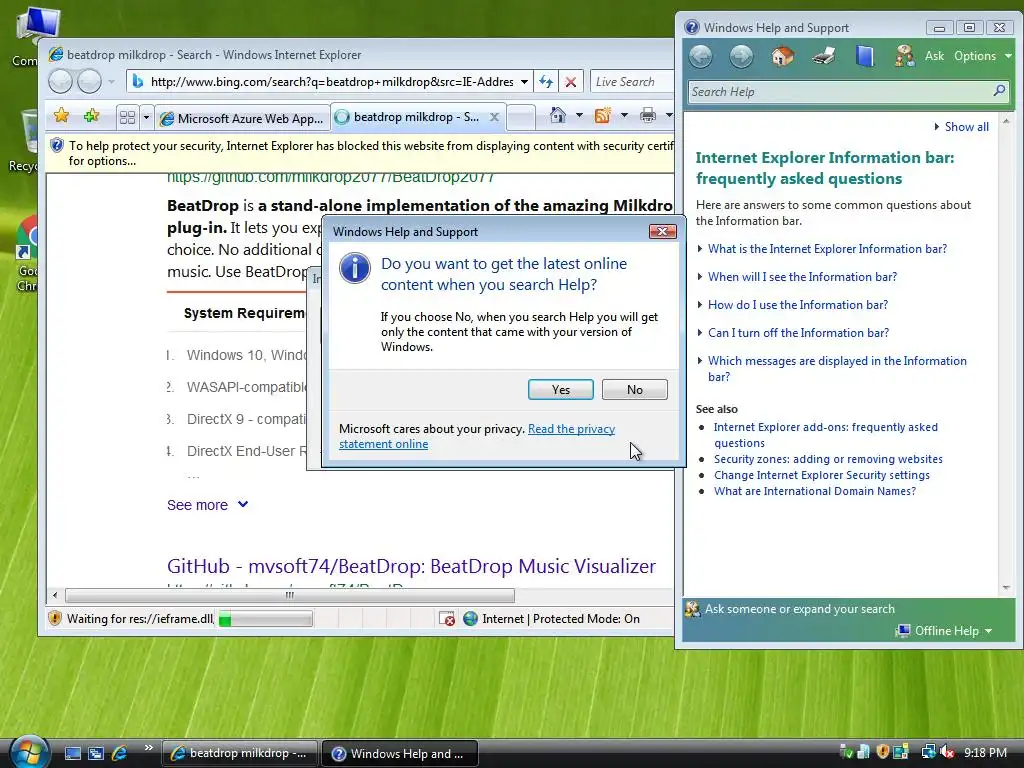Open the Windows Start orb
The height and width of the screenshot is (768, 1024).
click(28, 752)
